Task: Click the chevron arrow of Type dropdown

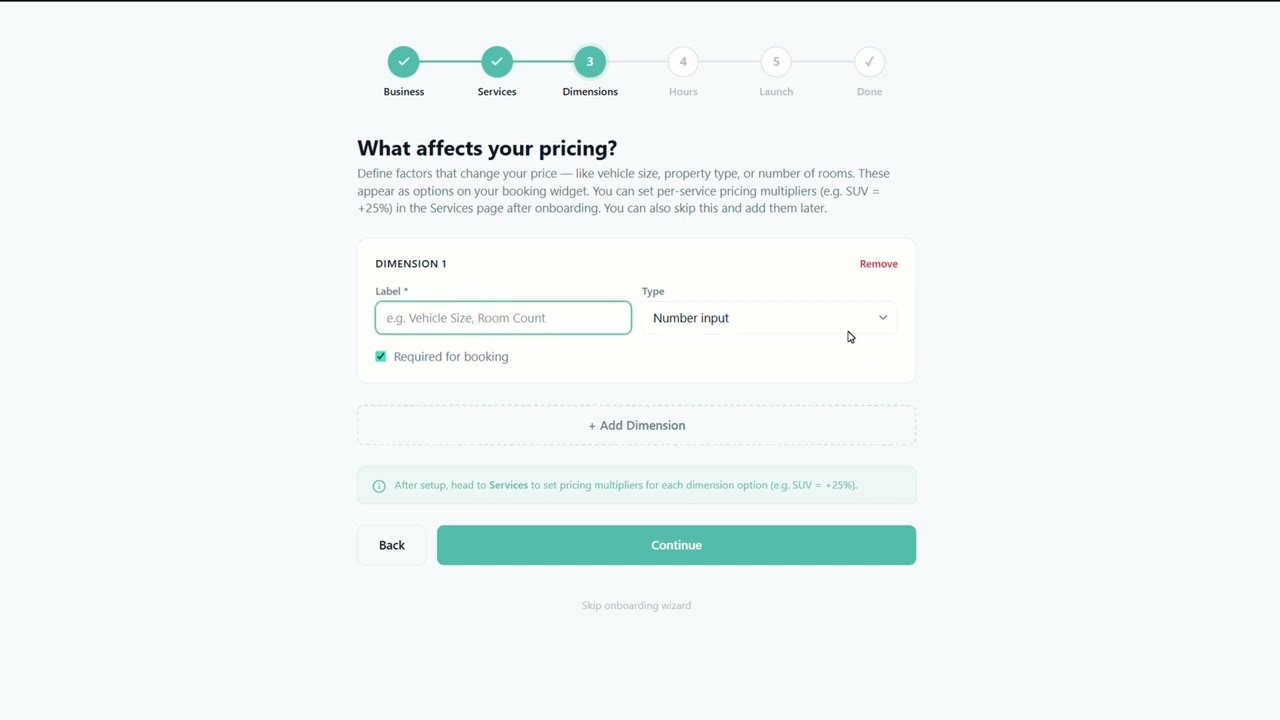Action: tap(883, 318)
